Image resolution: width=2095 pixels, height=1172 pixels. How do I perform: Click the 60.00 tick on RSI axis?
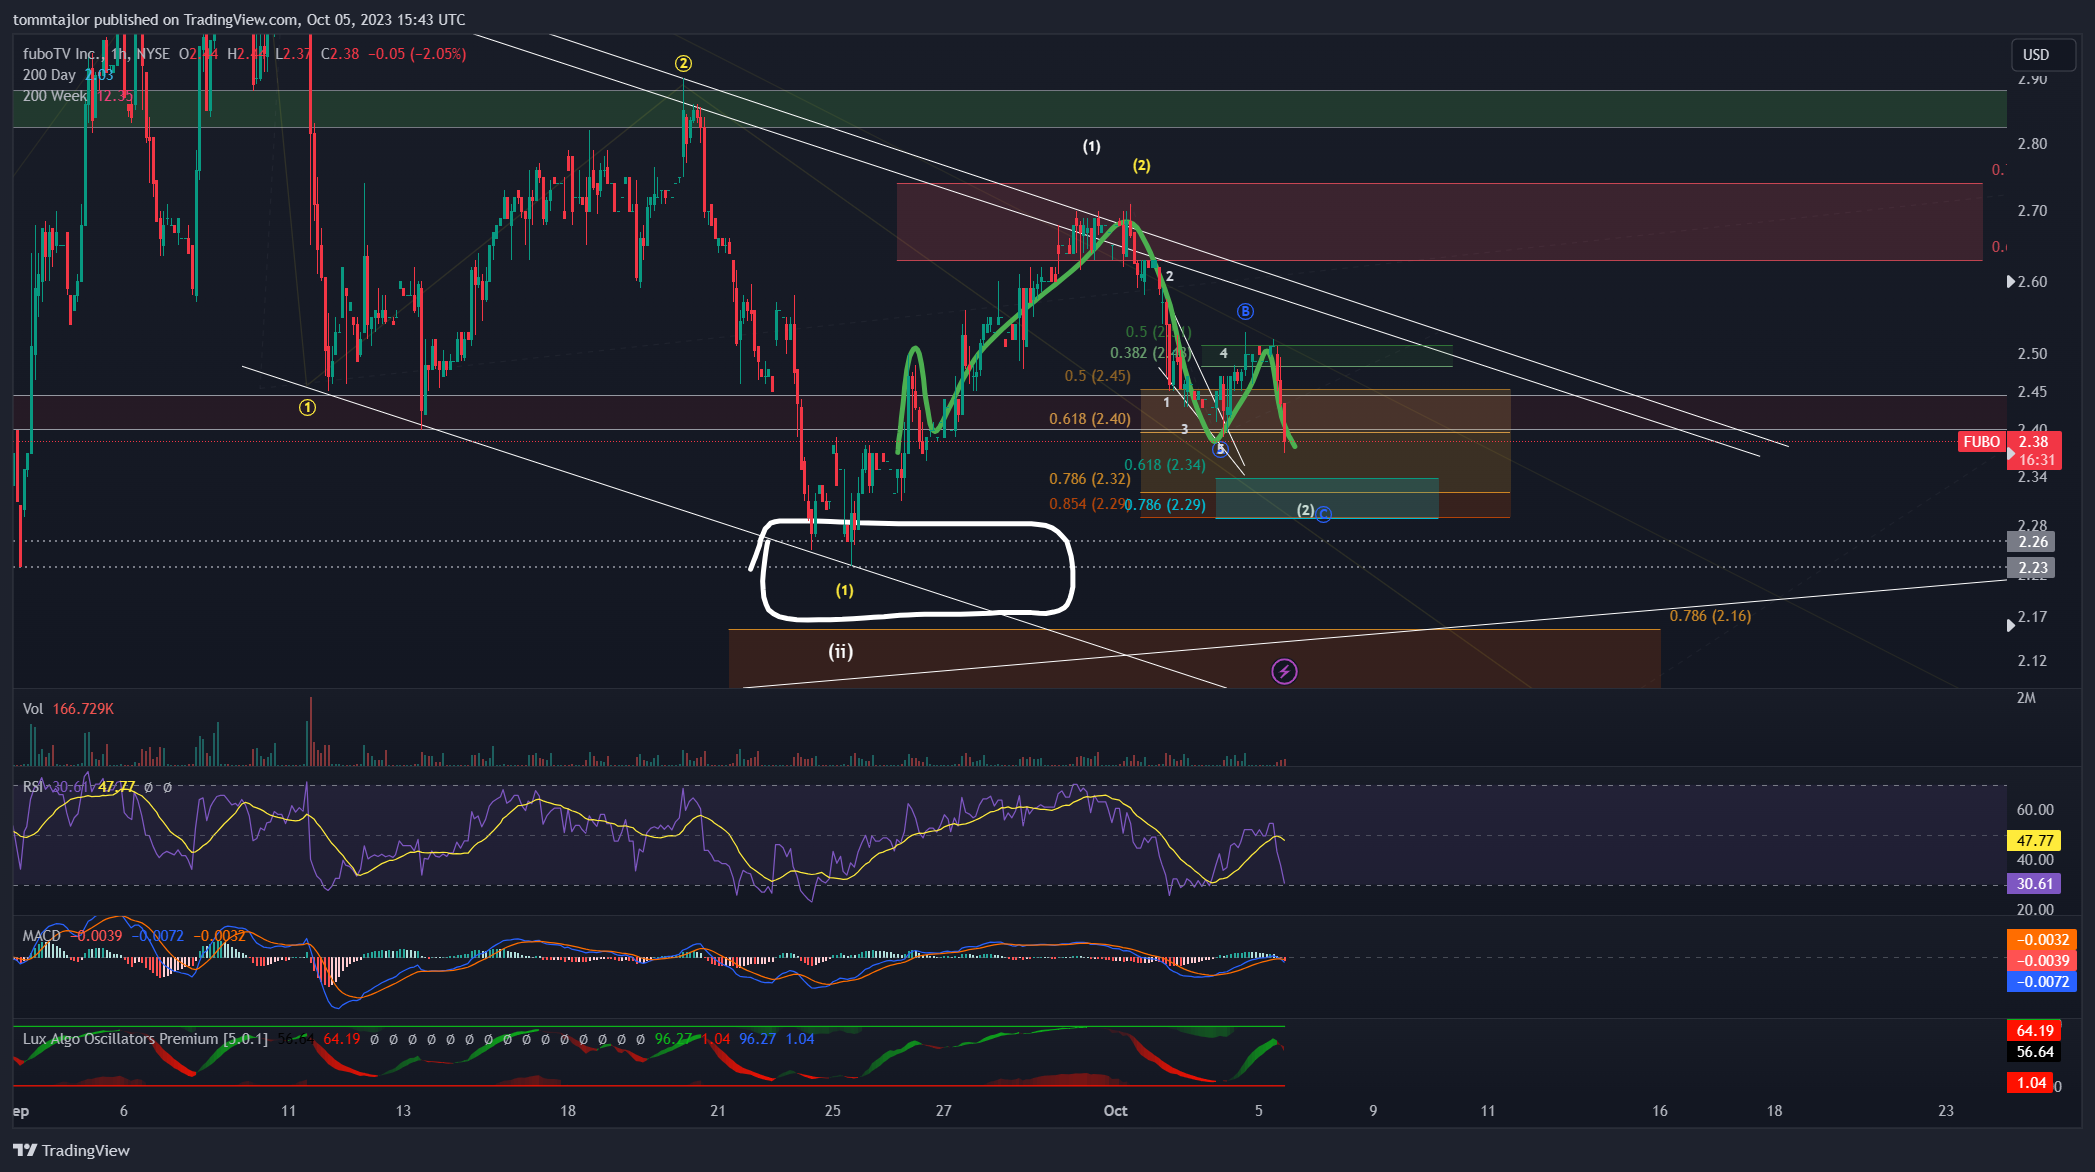coord(2035,810)
